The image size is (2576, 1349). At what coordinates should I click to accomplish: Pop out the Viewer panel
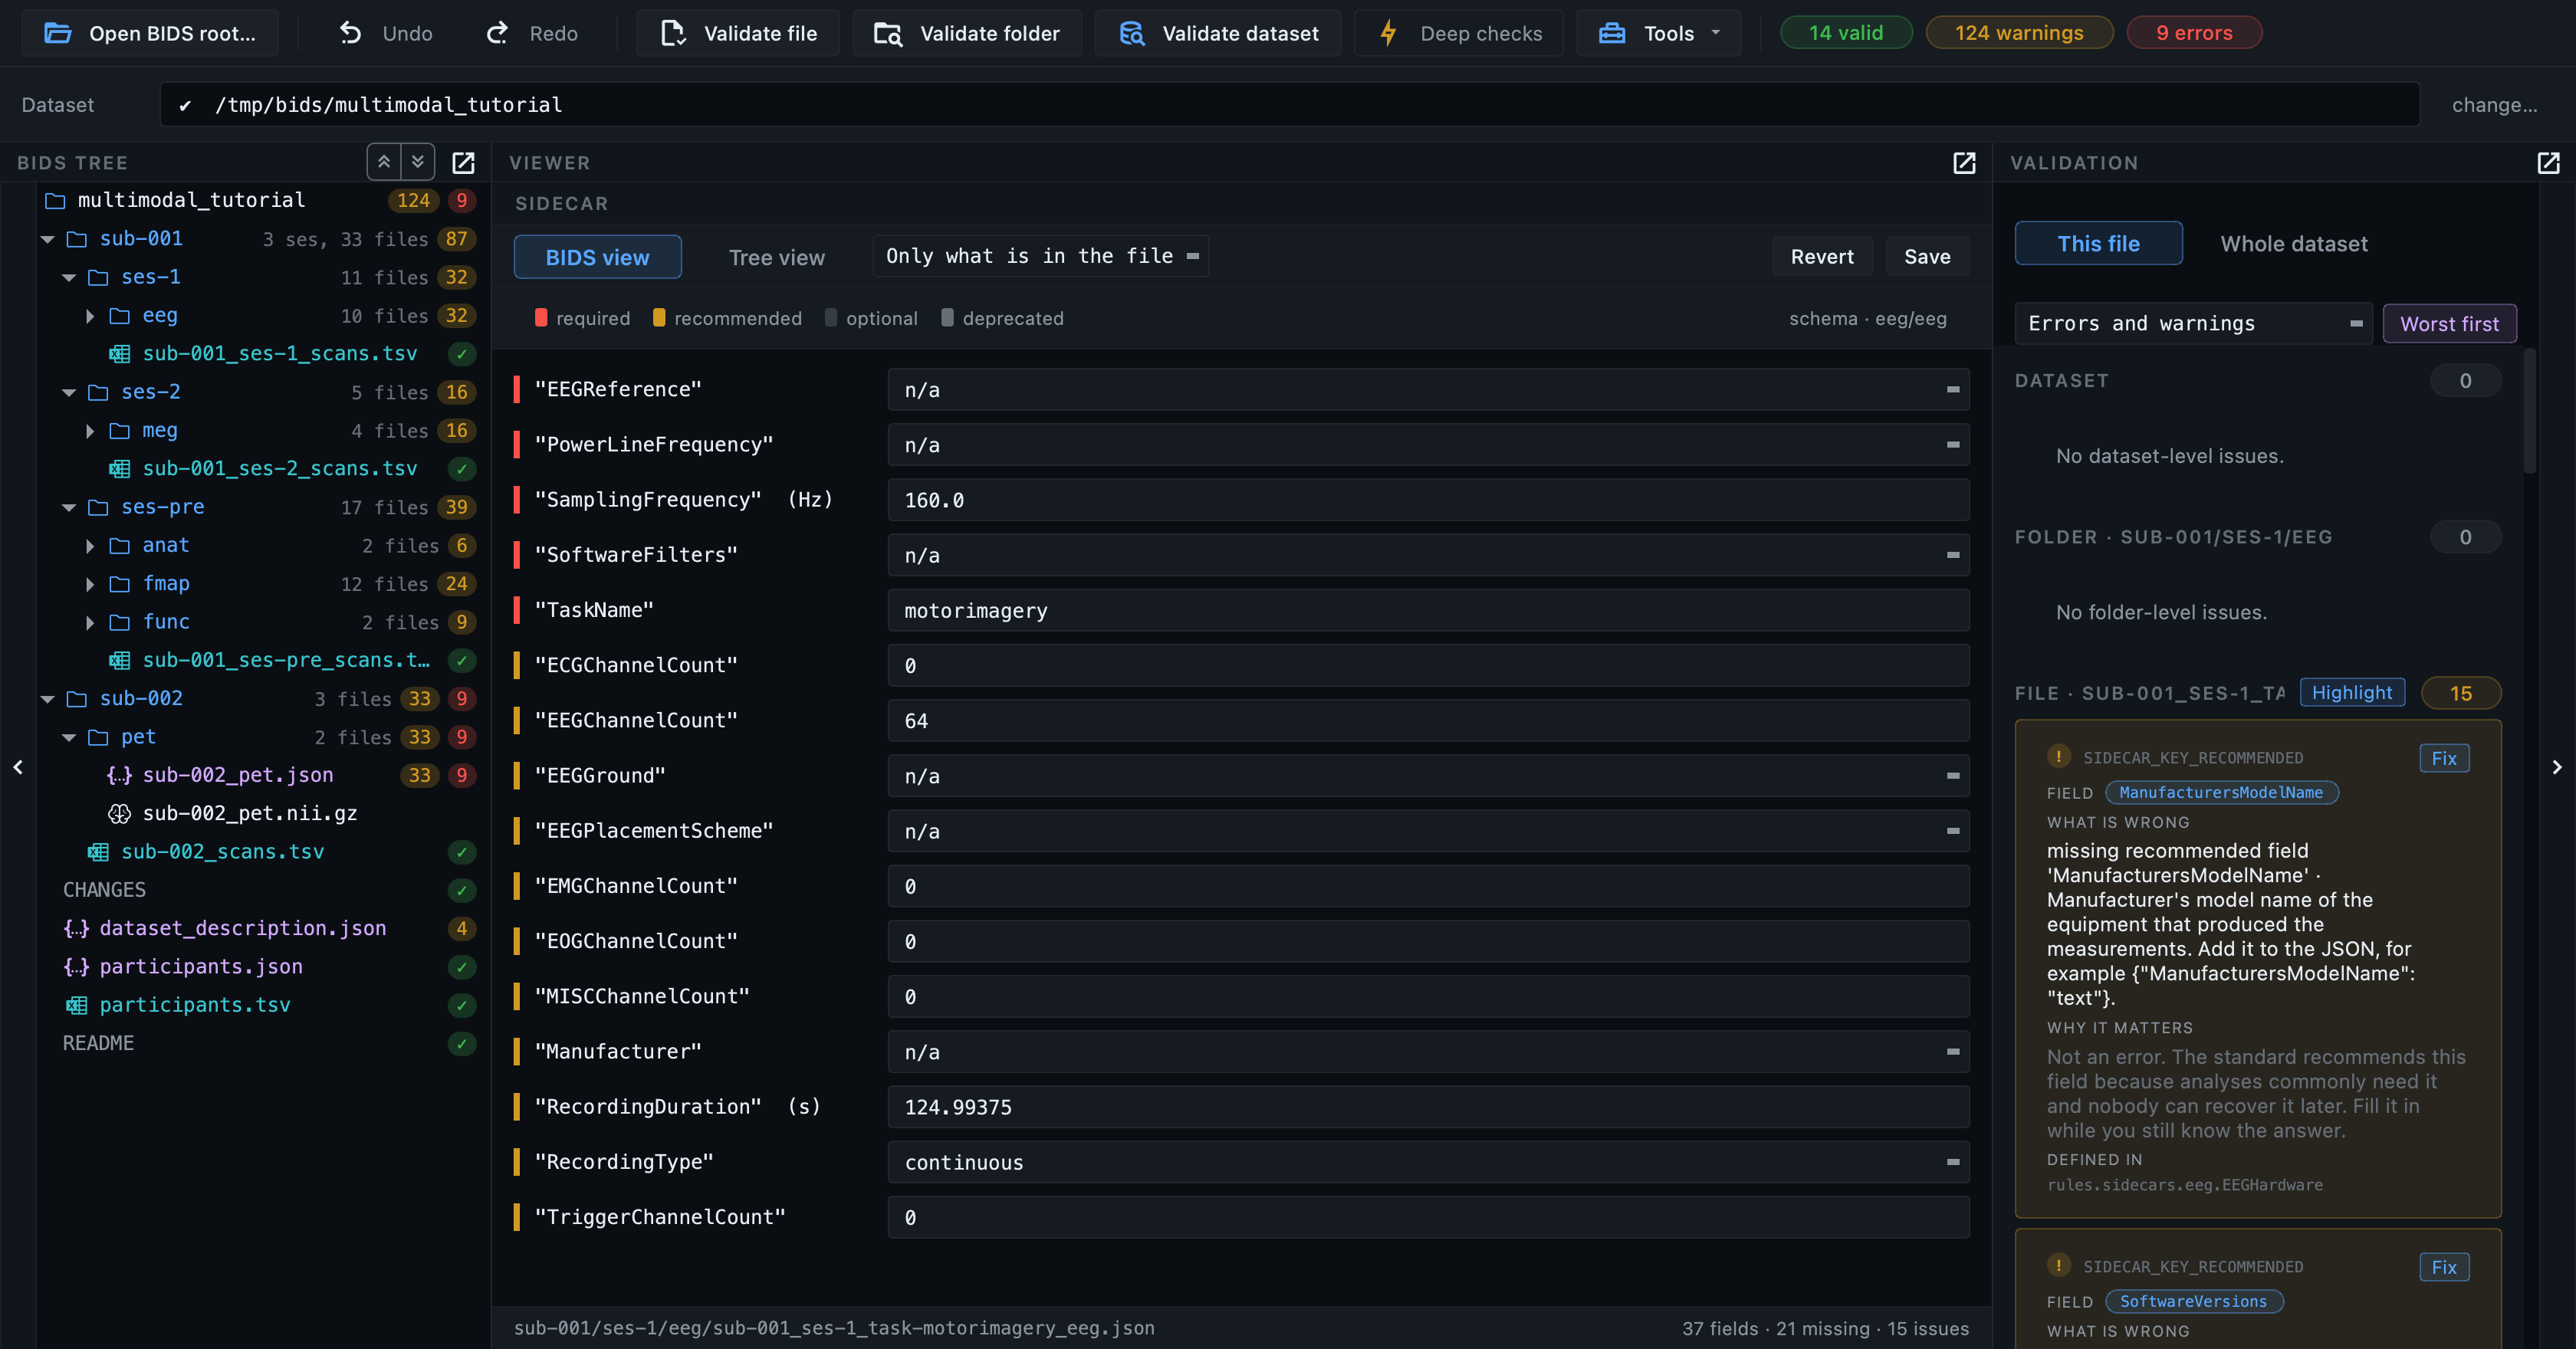1964,162
